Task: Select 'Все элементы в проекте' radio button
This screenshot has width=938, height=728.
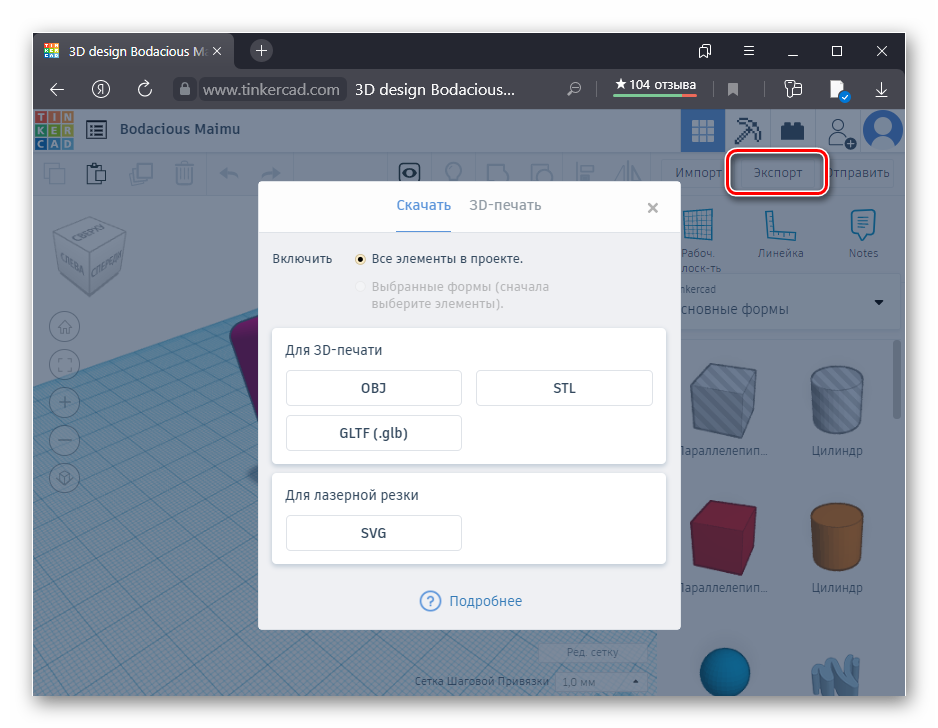Action: point(360,259)
